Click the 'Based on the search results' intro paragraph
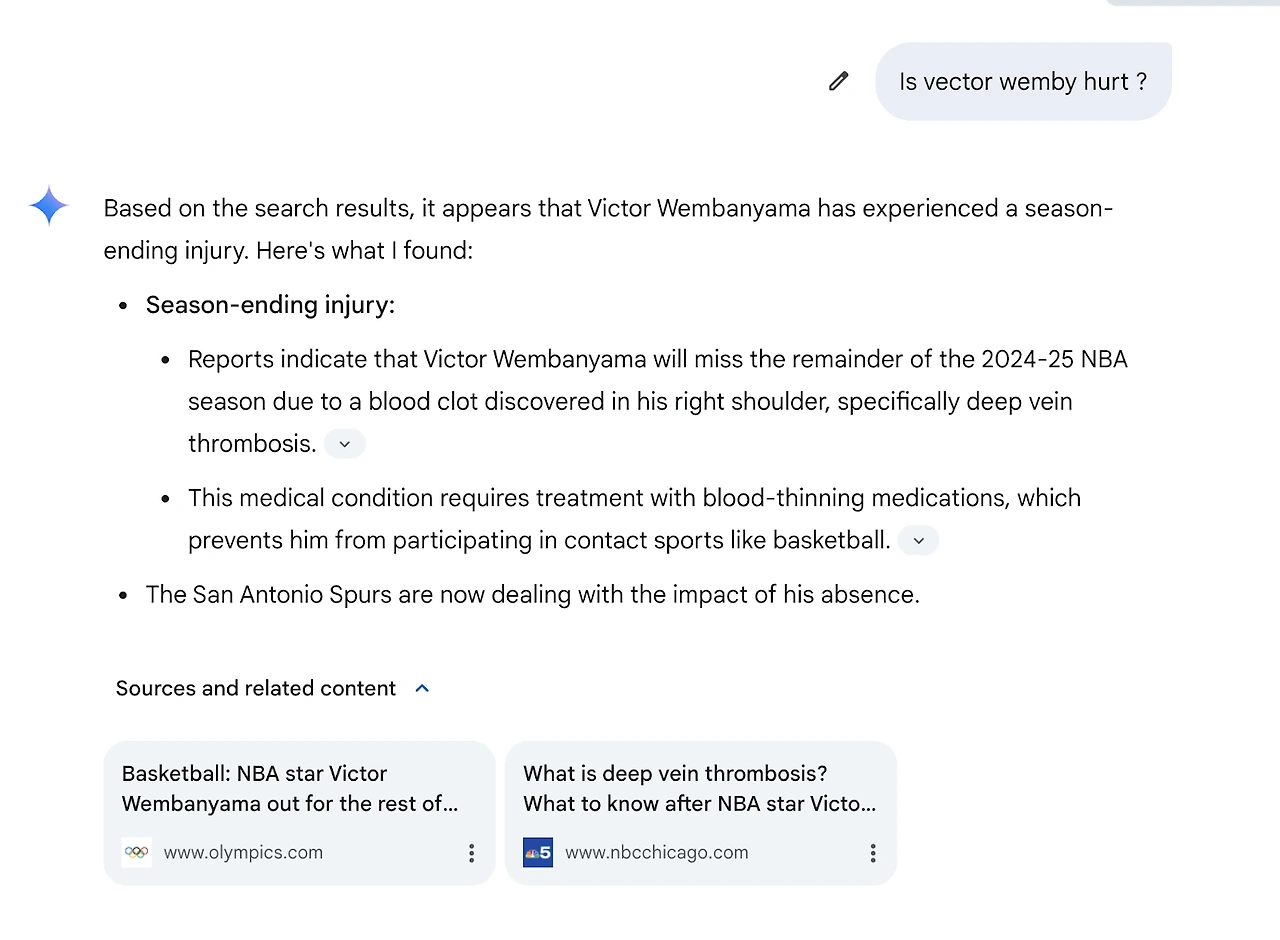 coord(607,229)
